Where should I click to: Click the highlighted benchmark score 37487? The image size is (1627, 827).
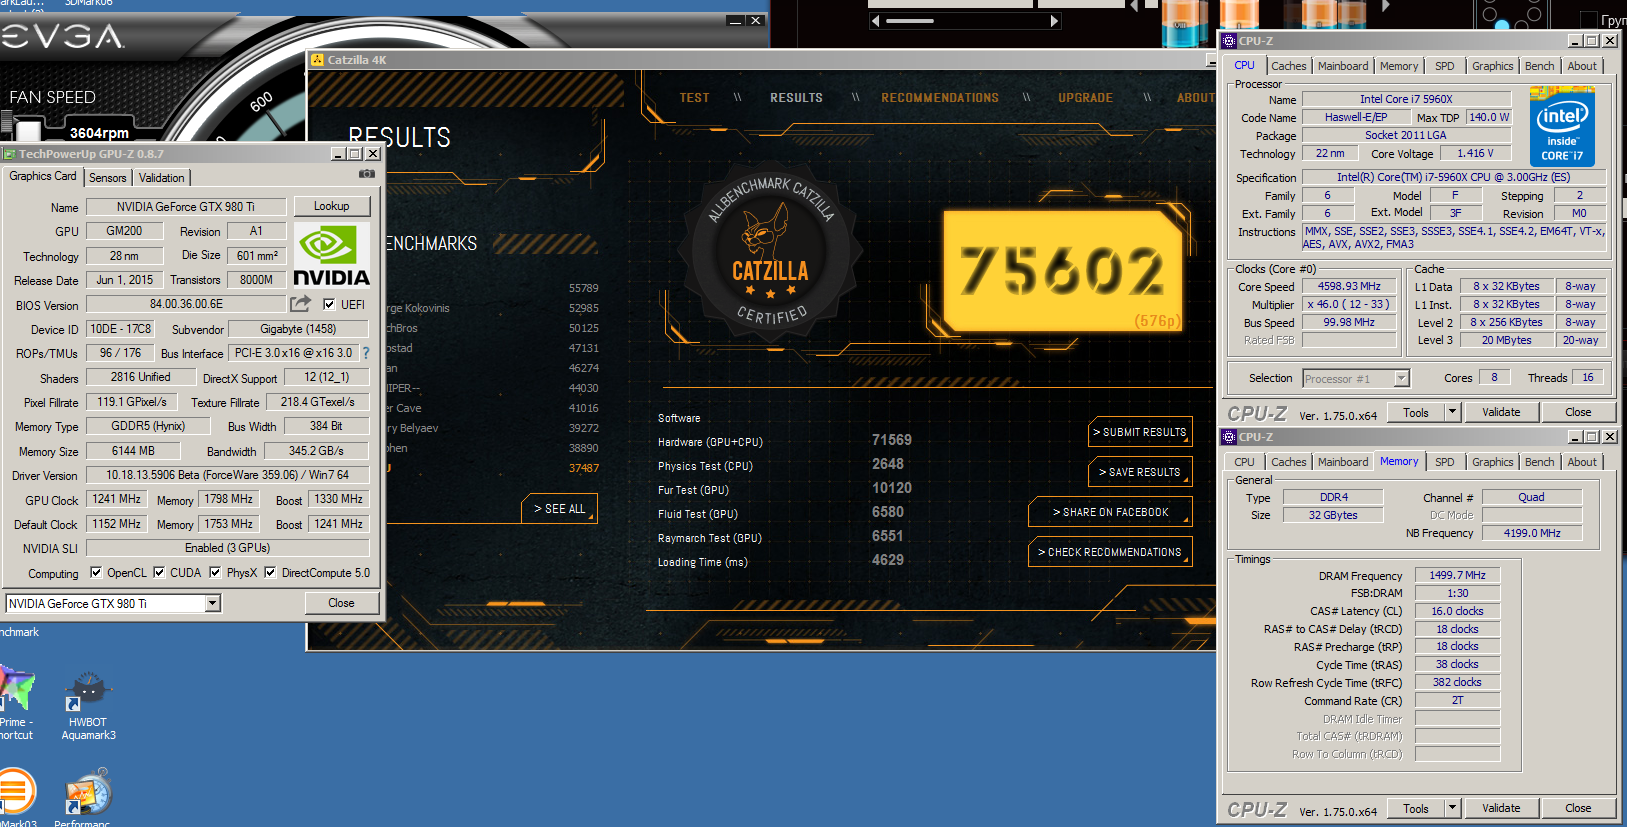tap(584, 468)
